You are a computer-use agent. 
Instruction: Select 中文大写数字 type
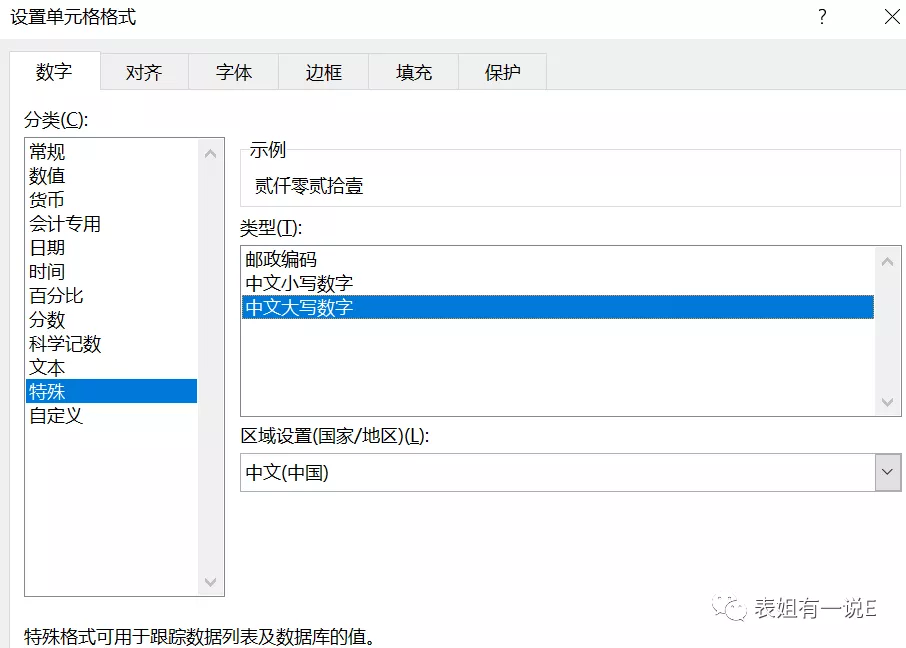[558, 308]
